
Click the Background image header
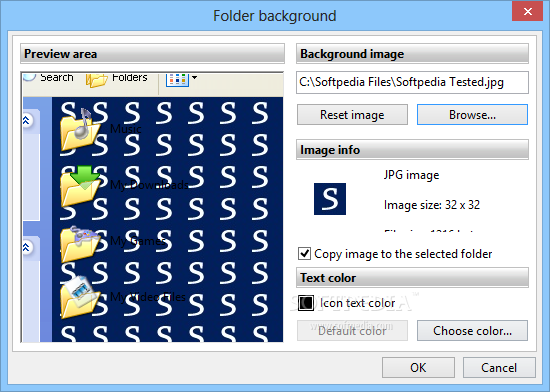[412, 54]
